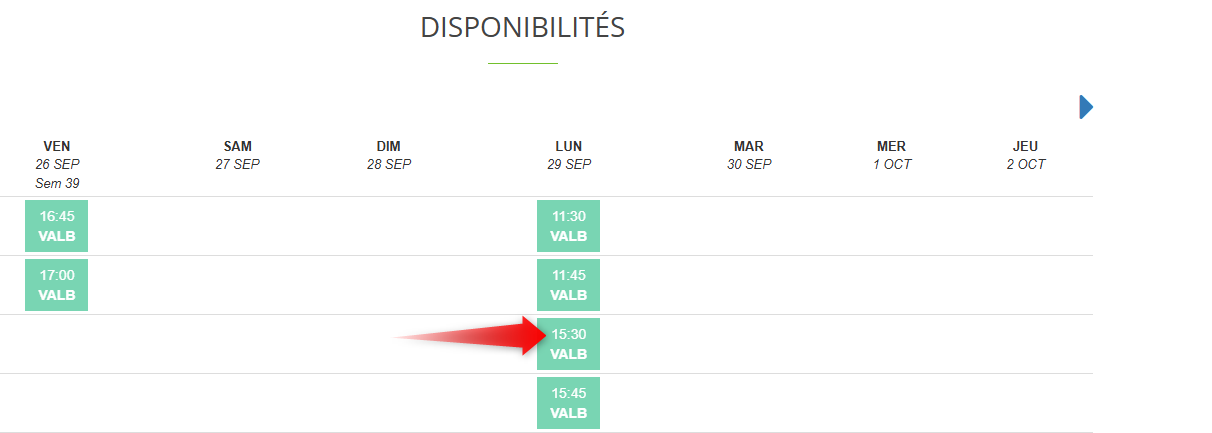Select the DIM day column header
Viewport: 1212px width, 433px height.
[x=389, y=146]
